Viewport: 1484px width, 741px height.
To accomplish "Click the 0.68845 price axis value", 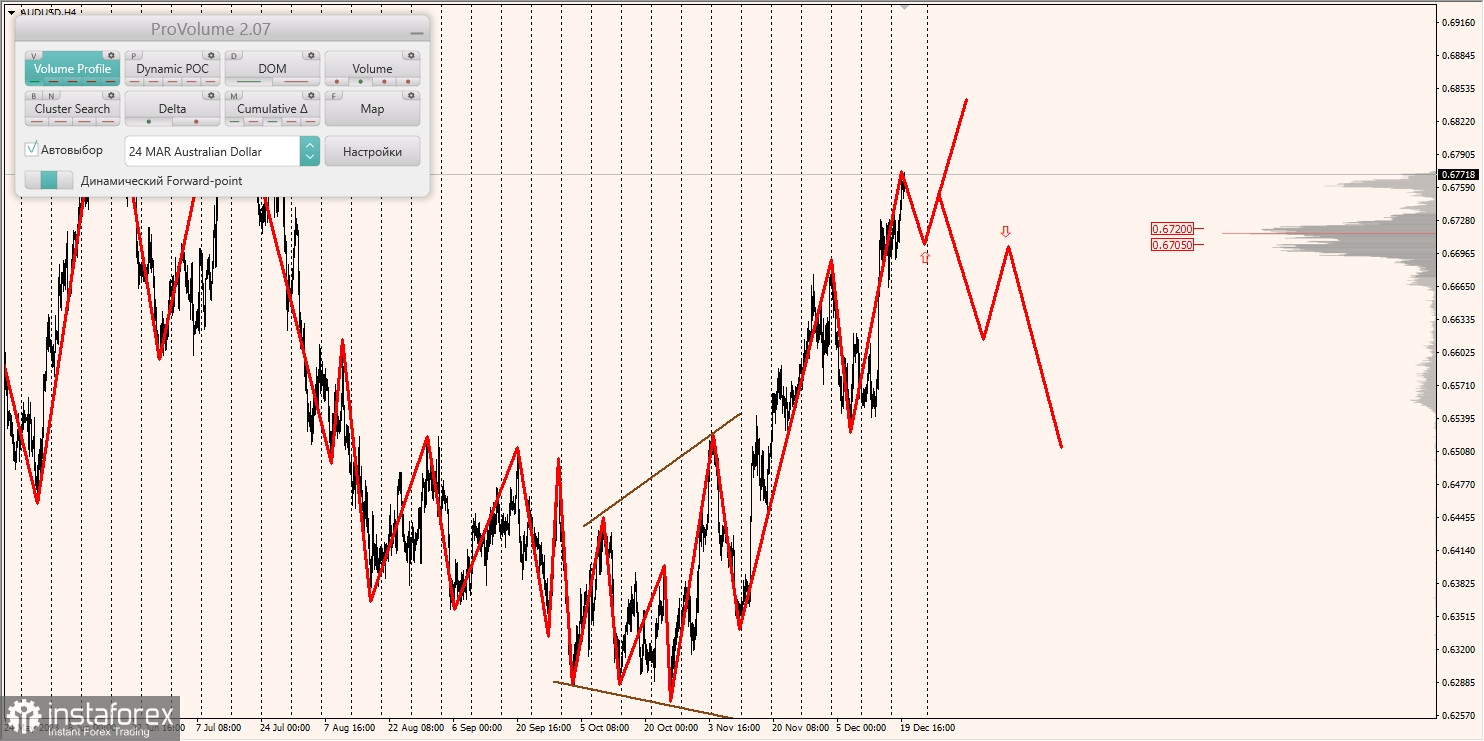I will [1458, 55].
